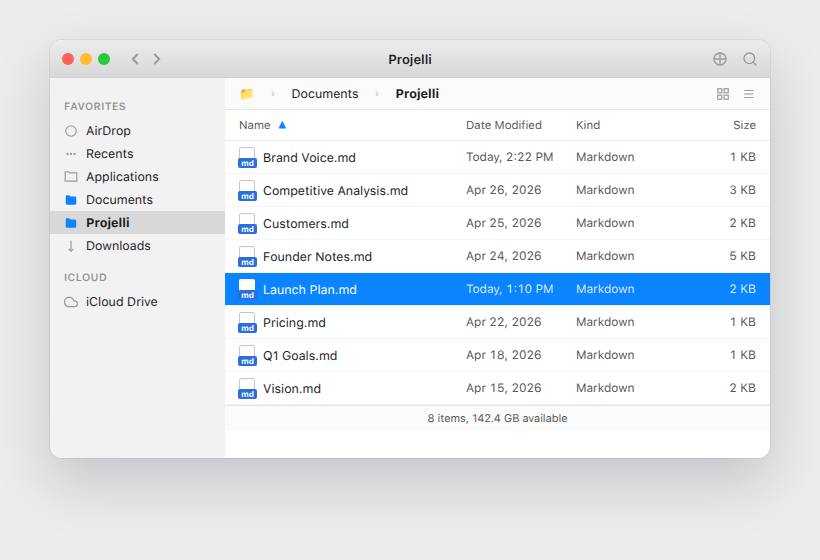Click the md file icon for Pricing.md

pyautogui.click(x=247, y=322)
